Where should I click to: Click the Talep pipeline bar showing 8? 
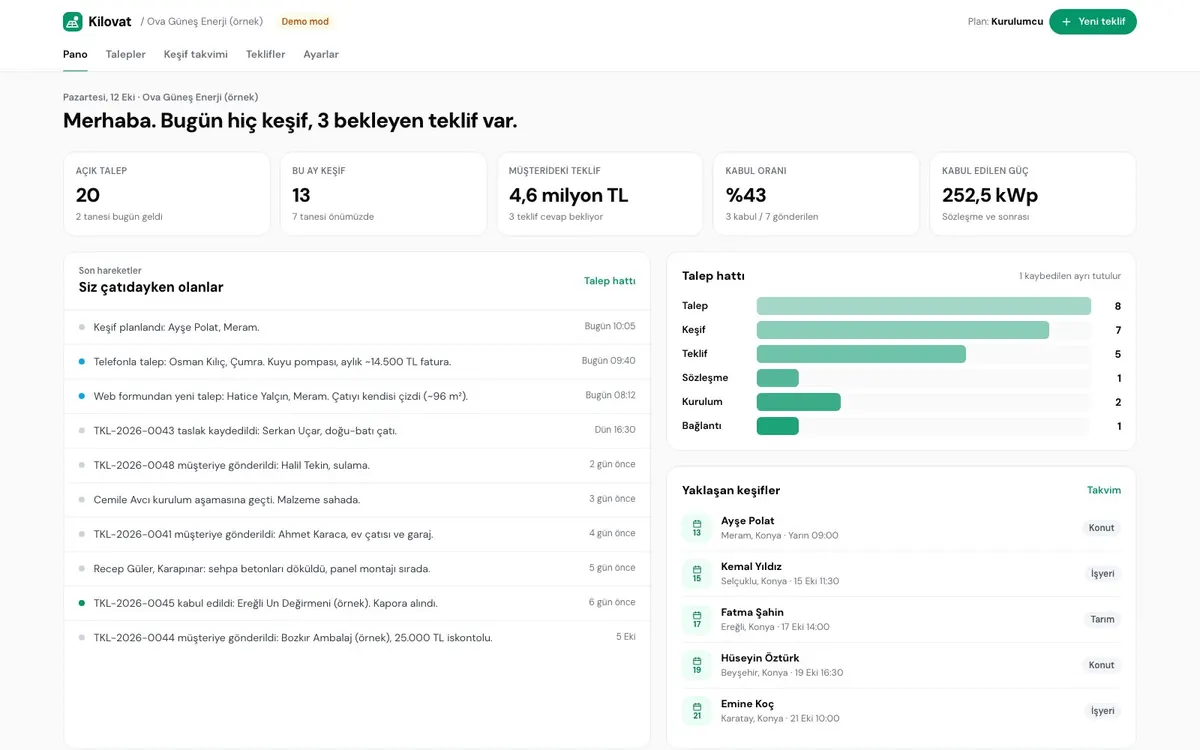coord(924,306)
